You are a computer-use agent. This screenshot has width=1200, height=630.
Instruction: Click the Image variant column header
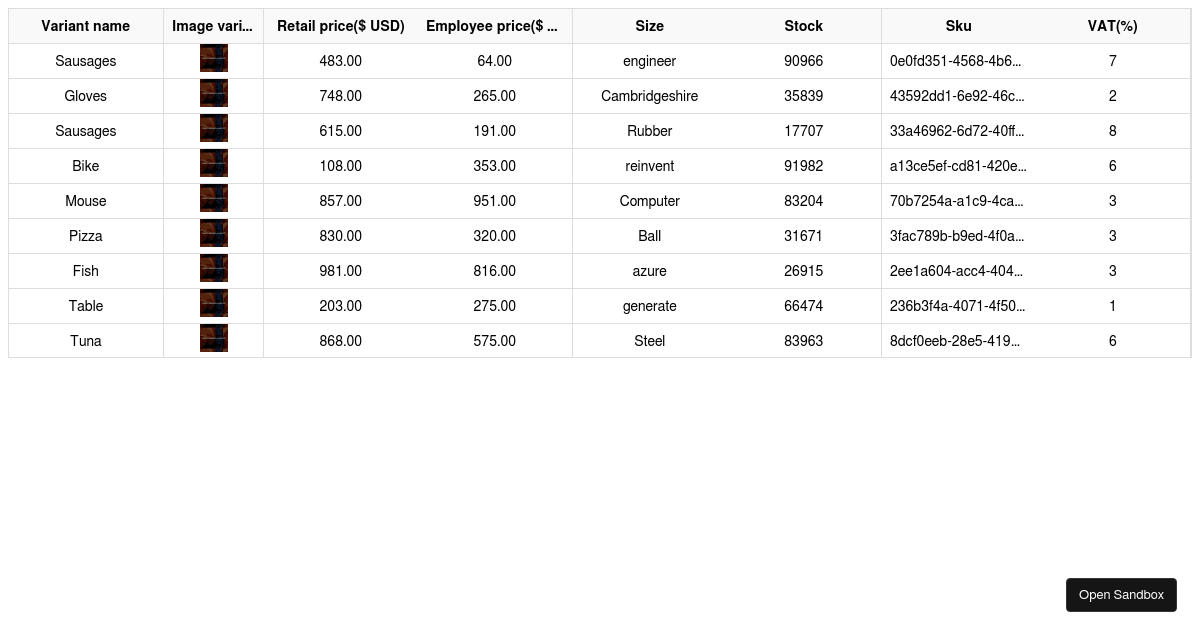[x=213, y=26]
